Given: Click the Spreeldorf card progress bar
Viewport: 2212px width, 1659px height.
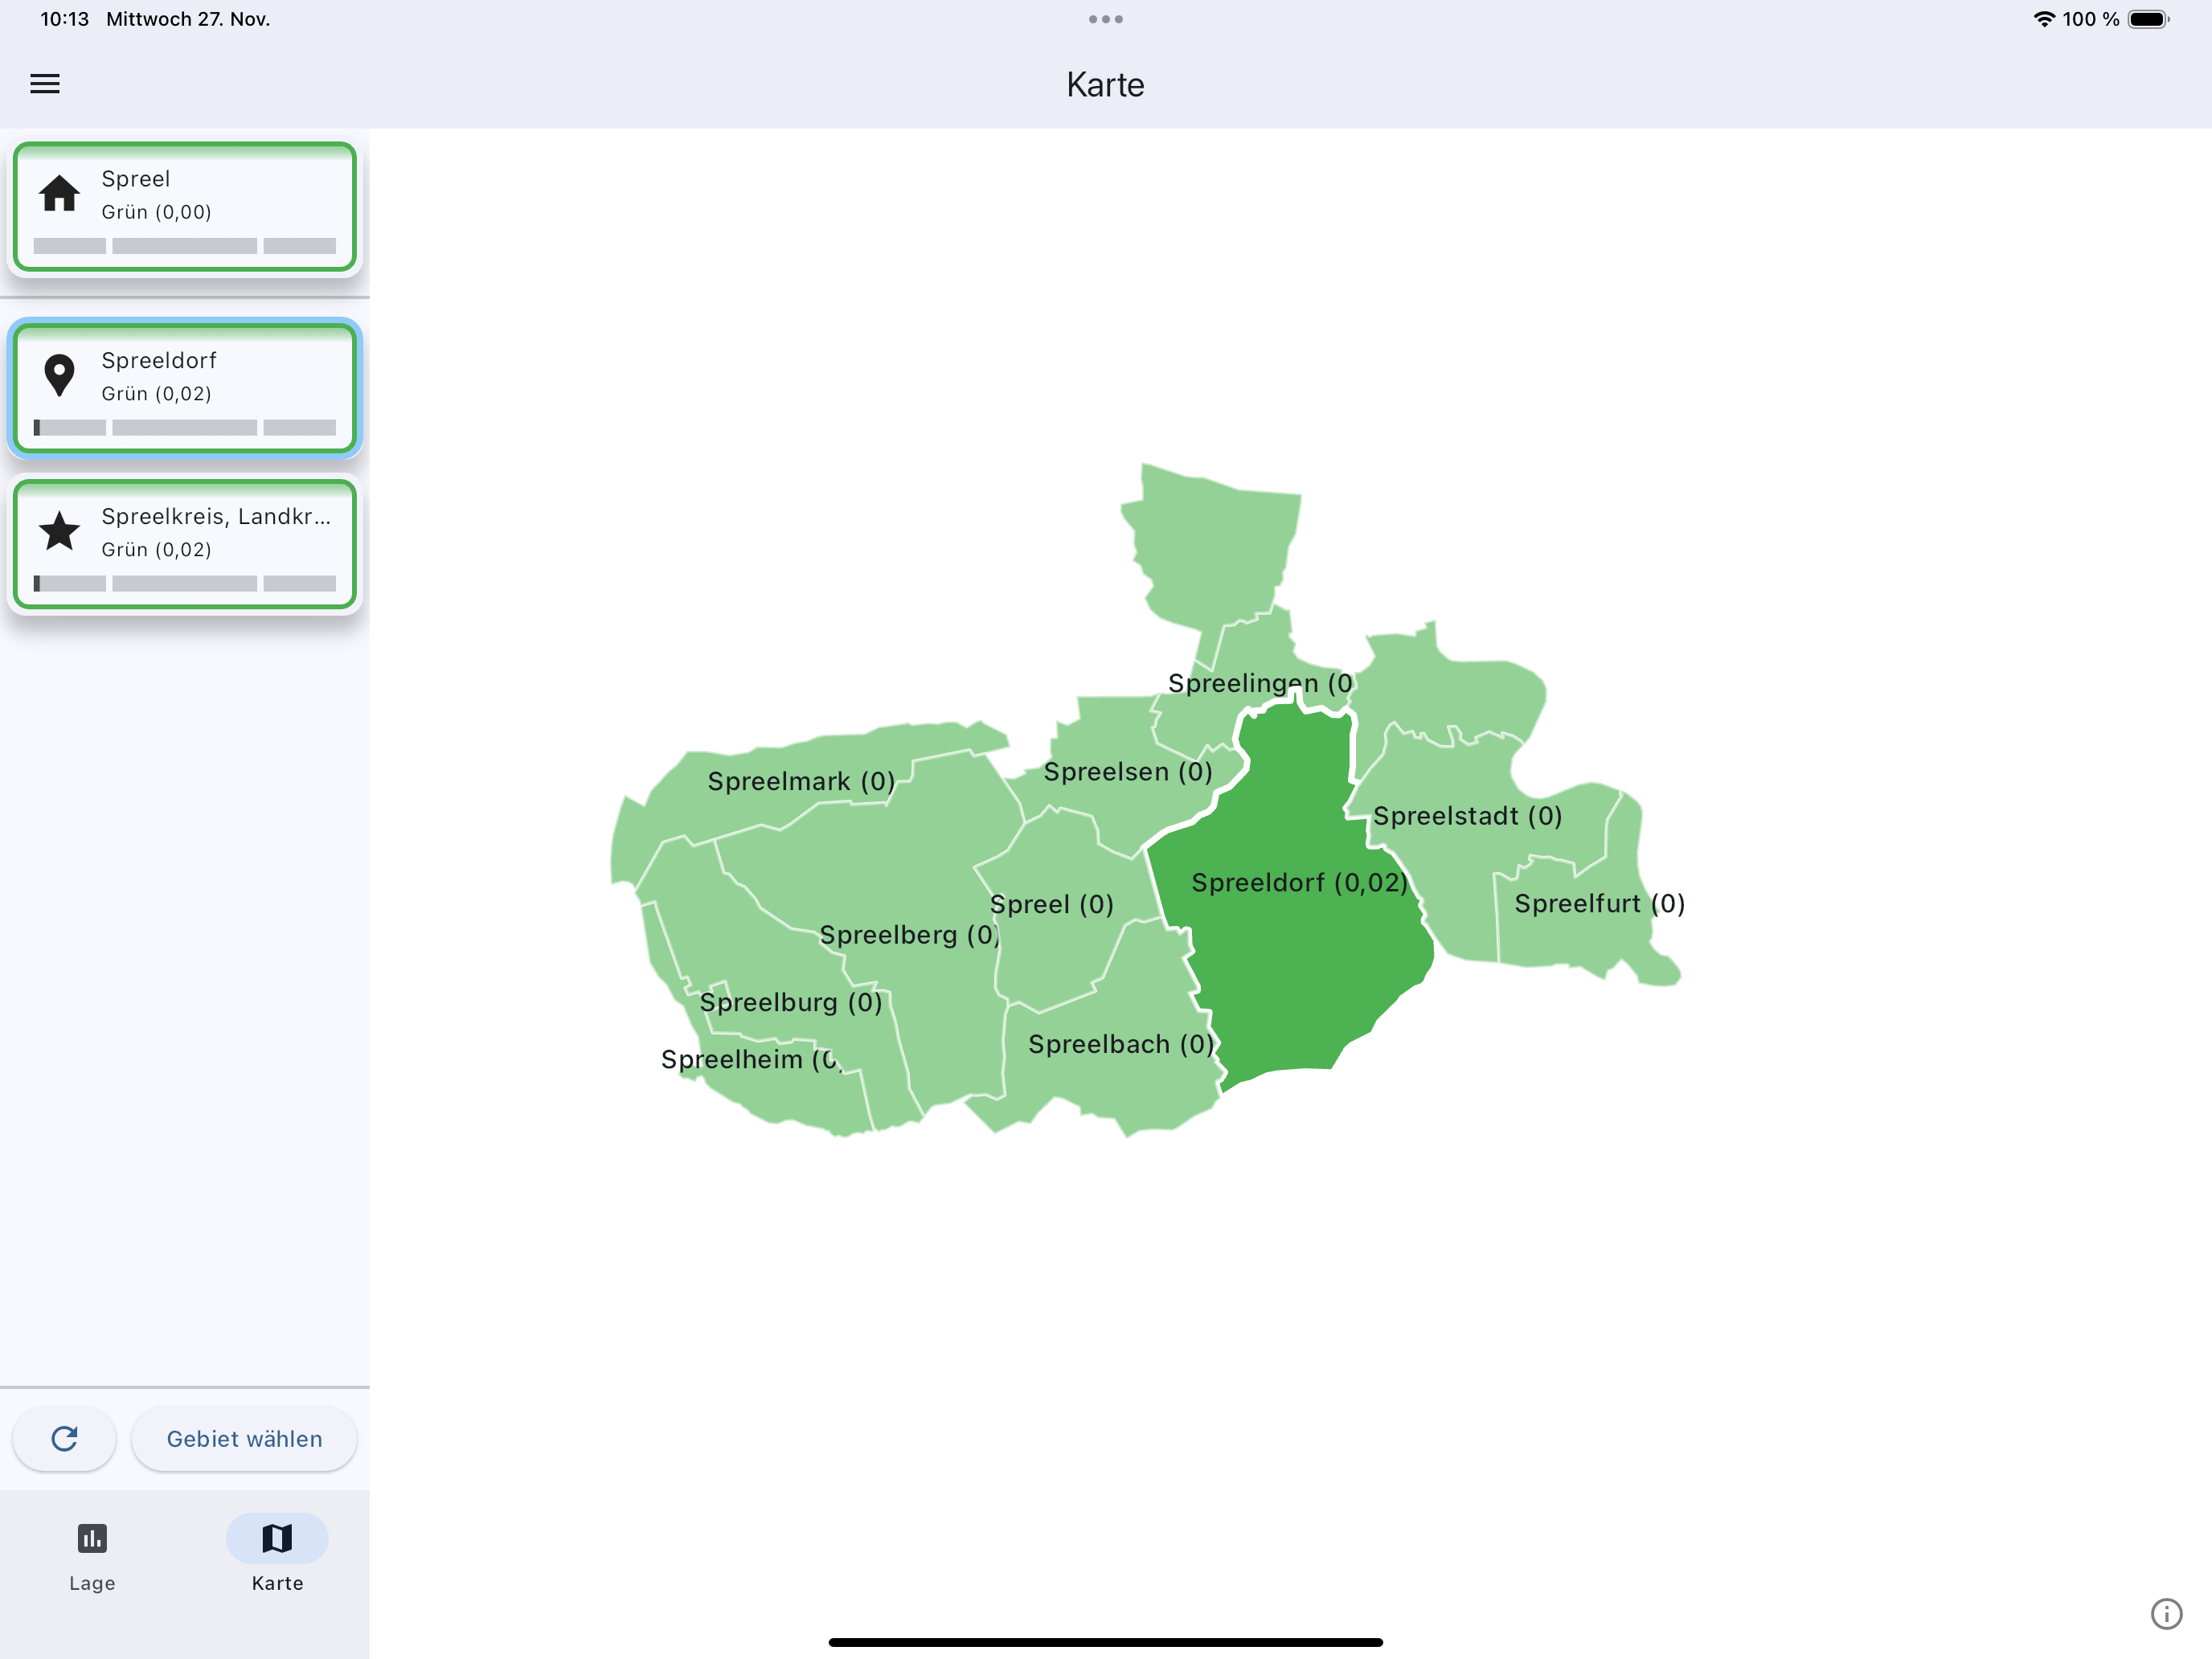Looking at the screenshot, I should click(185, 427).
